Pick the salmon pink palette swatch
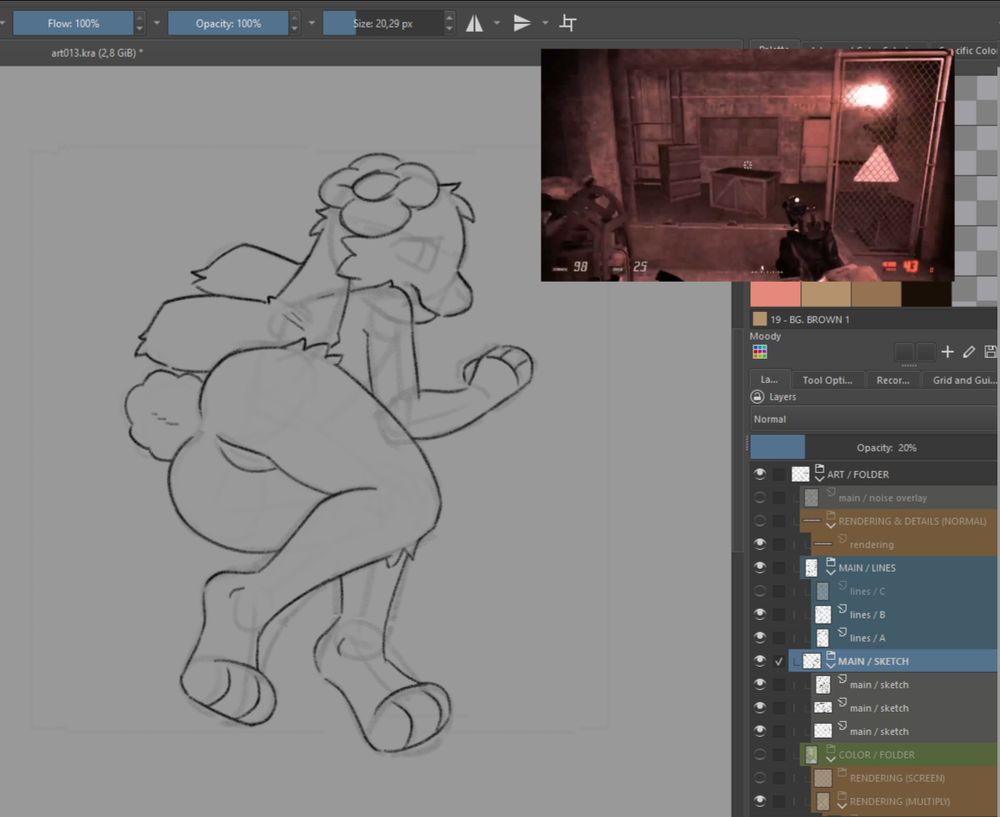Screen dimensions: 1000x817 (775, 295)
